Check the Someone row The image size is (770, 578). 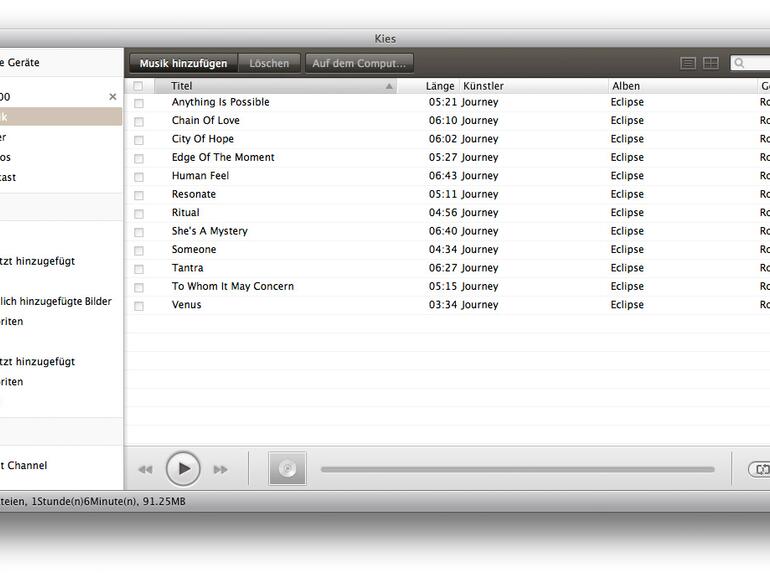click(x=139, y=250)
